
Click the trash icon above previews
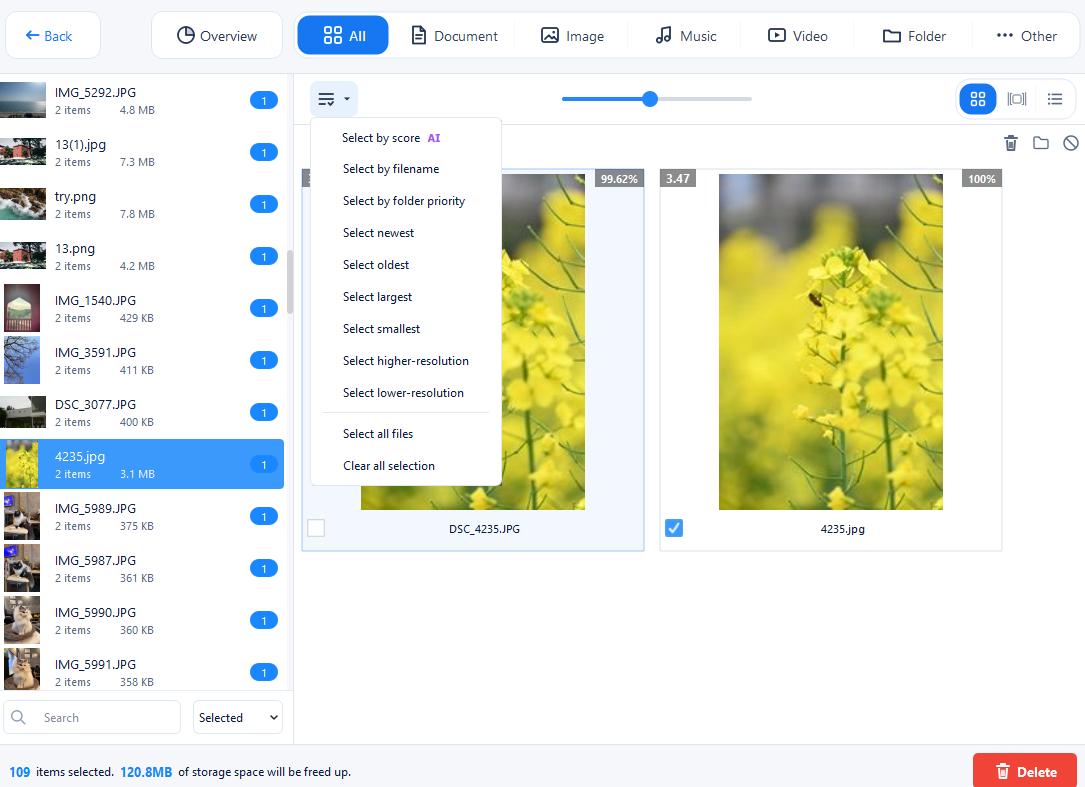point(1011,143)
